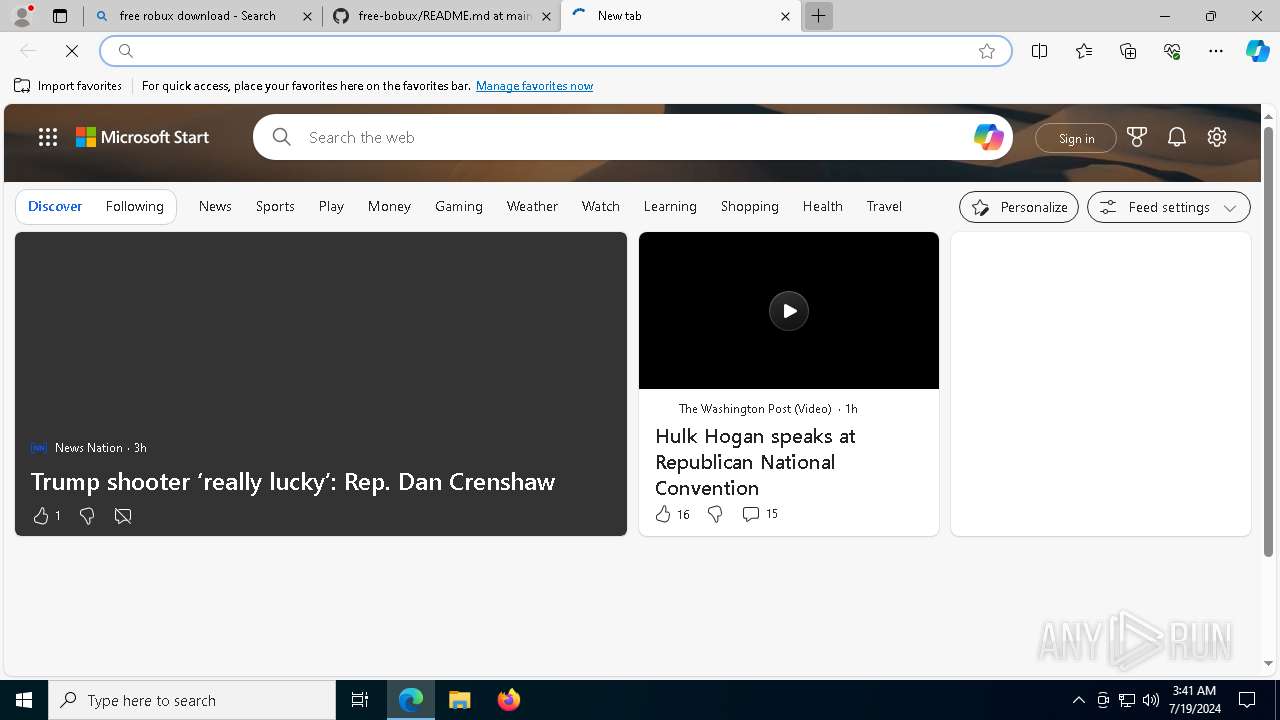Open the browser profile icon
Image resolution: width=1280 pixels, height=720 pixels.
(x=22, y=16)
